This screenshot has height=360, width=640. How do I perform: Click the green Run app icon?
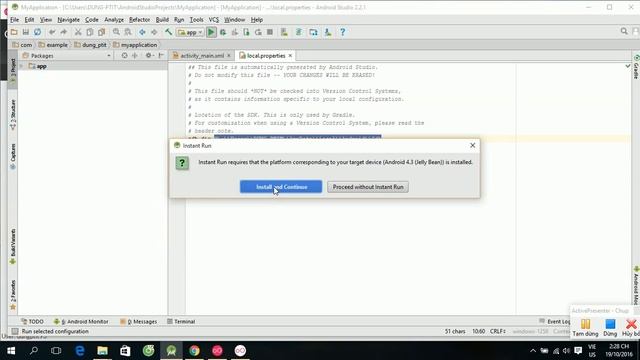[211, 32]
